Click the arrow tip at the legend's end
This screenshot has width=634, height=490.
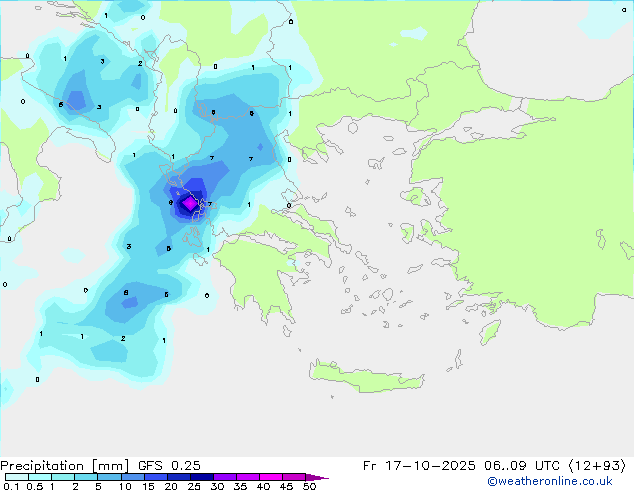[x=317, y=477]
